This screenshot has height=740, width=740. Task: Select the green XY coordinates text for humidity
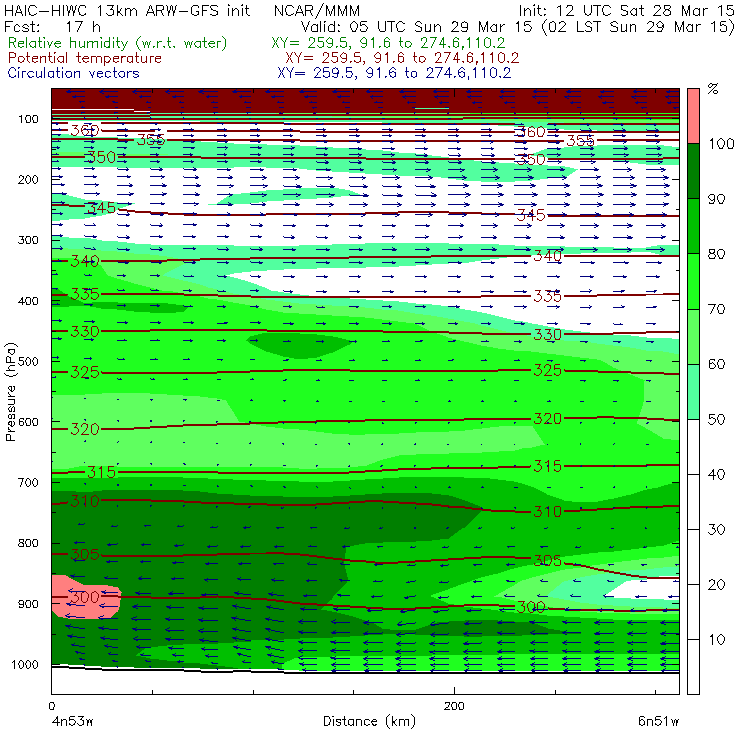(388, 43)
